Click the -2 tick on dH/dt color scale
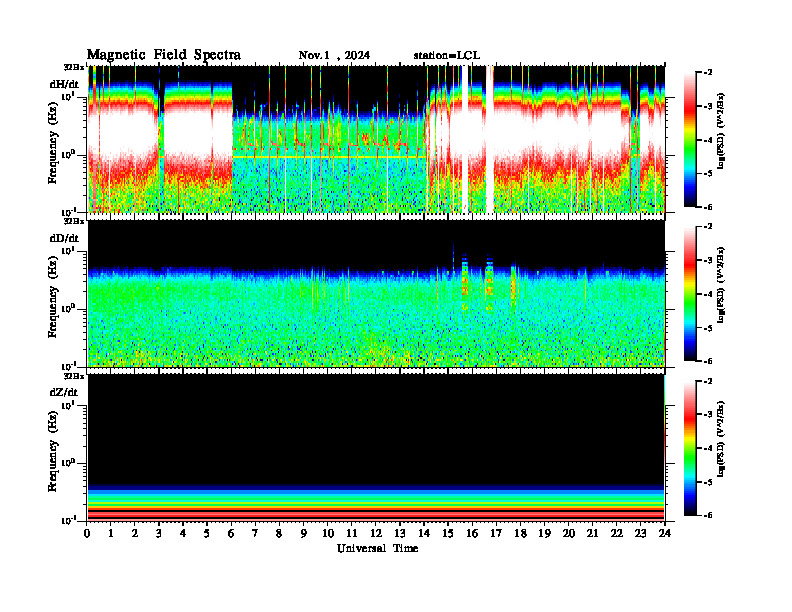This screenshot has width=792, height=612. pos(708,72)
